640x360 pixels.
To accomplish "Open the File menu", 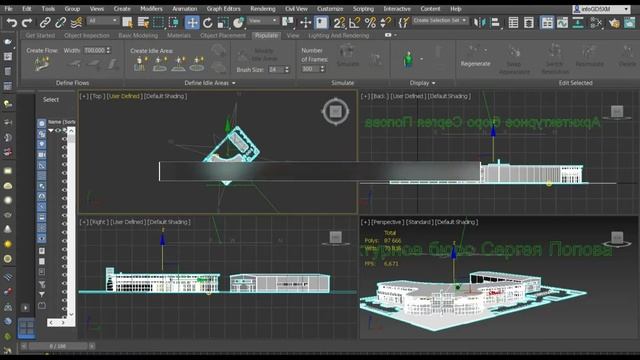I will (8, 9).
